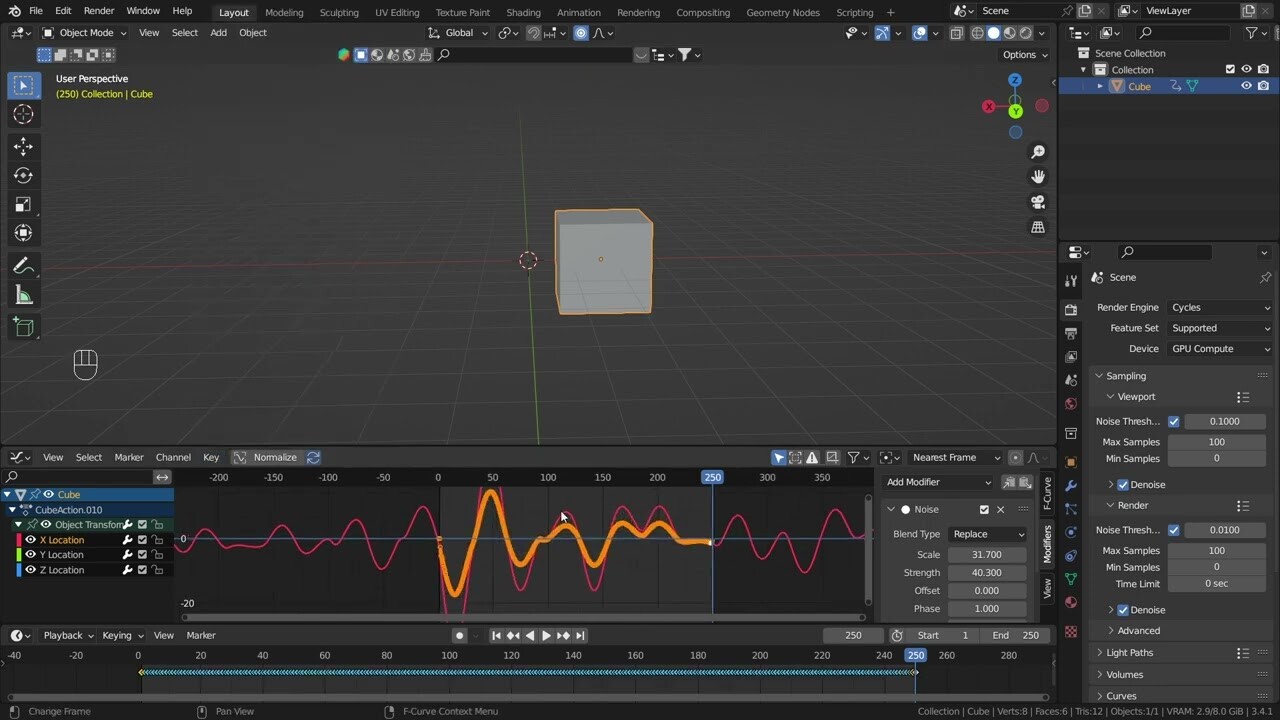Select the Rotate tool in viewport toolbar
The height and width of the screenshot is (720, 1280).
point(23,175)
